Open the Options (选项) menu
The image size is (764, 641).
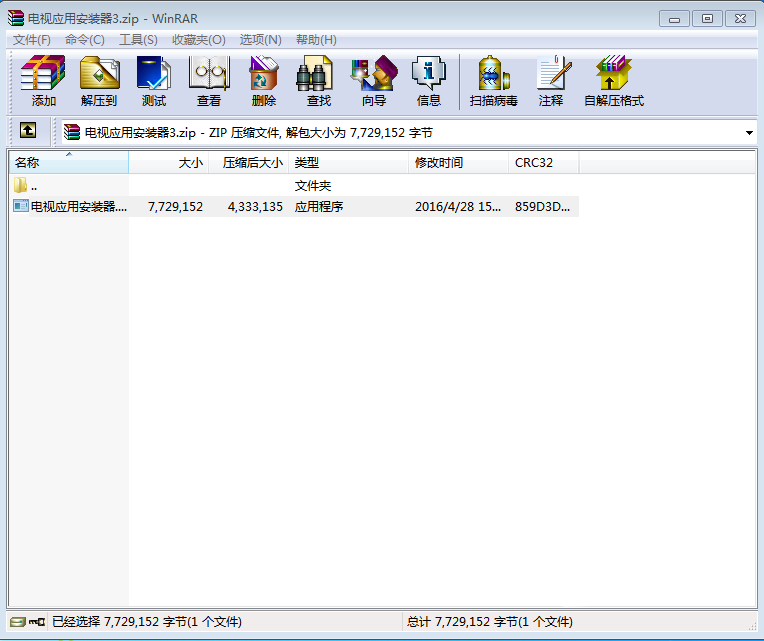tap(261, 40)
